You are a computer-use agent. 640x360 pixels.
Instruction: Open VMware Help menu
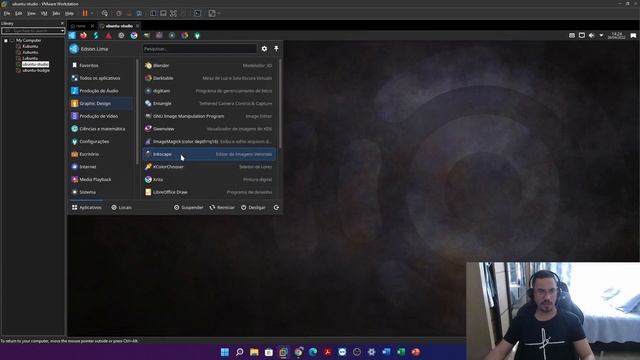pyautogui.click(x=69, y=13)
